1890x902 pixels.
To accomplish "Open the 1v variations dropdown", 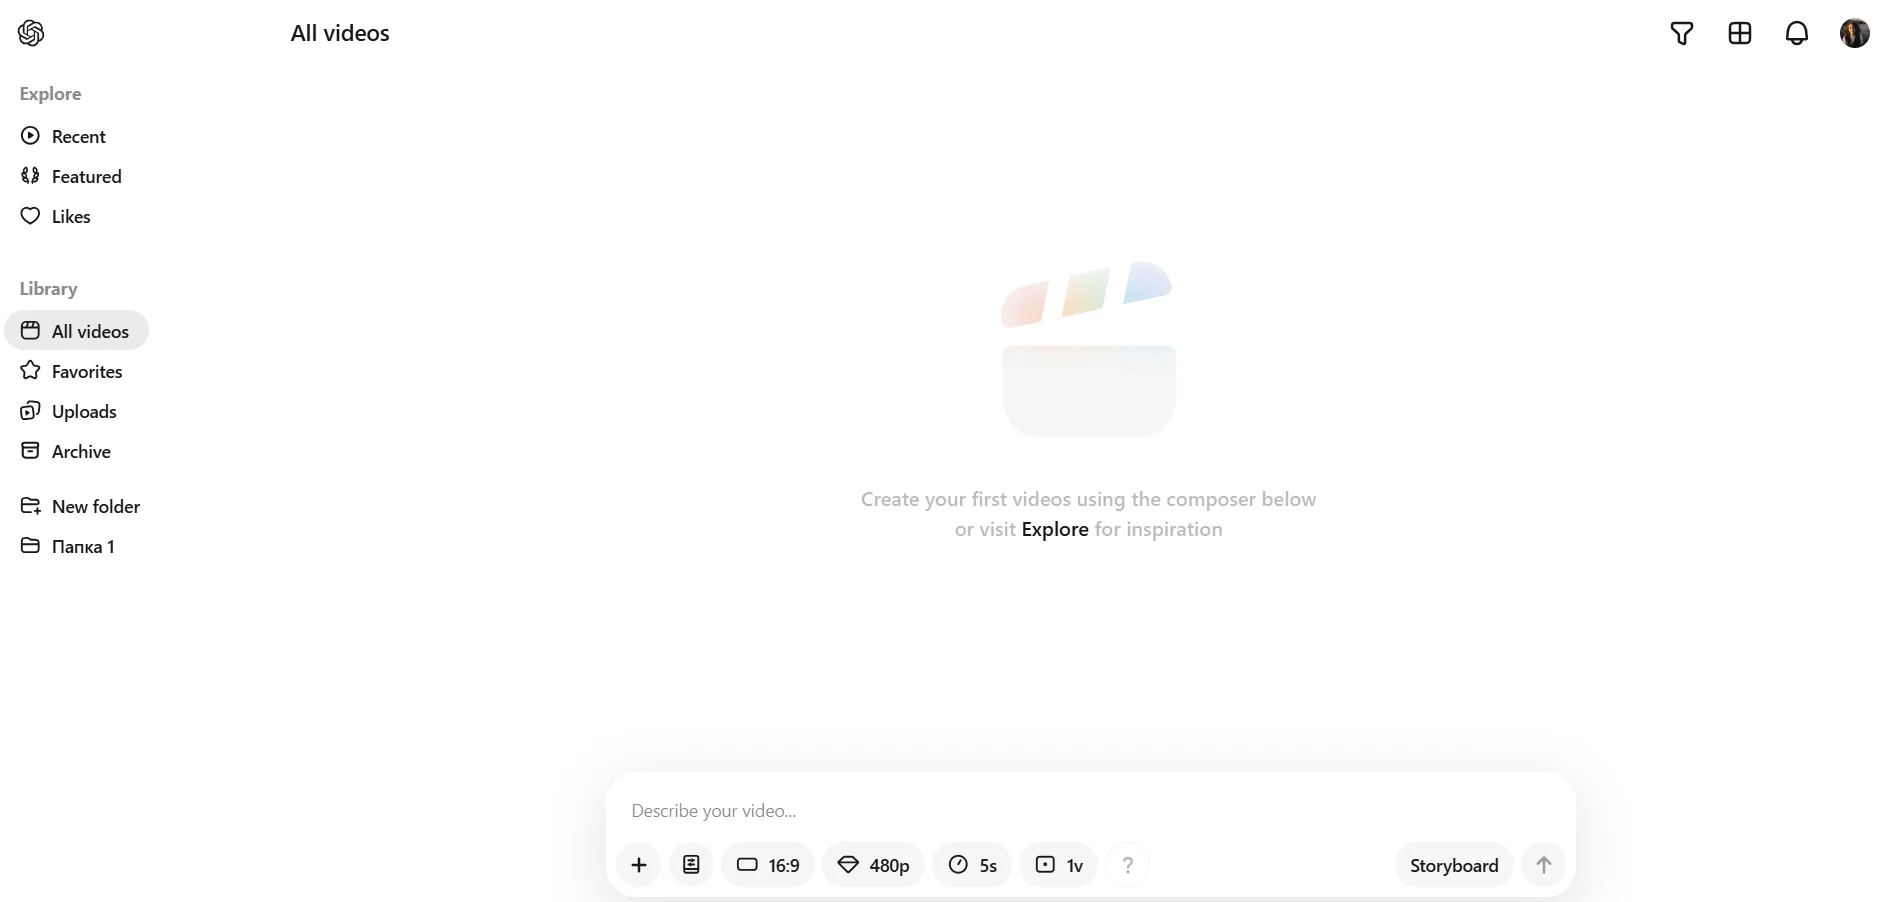I will [1059, 865].
